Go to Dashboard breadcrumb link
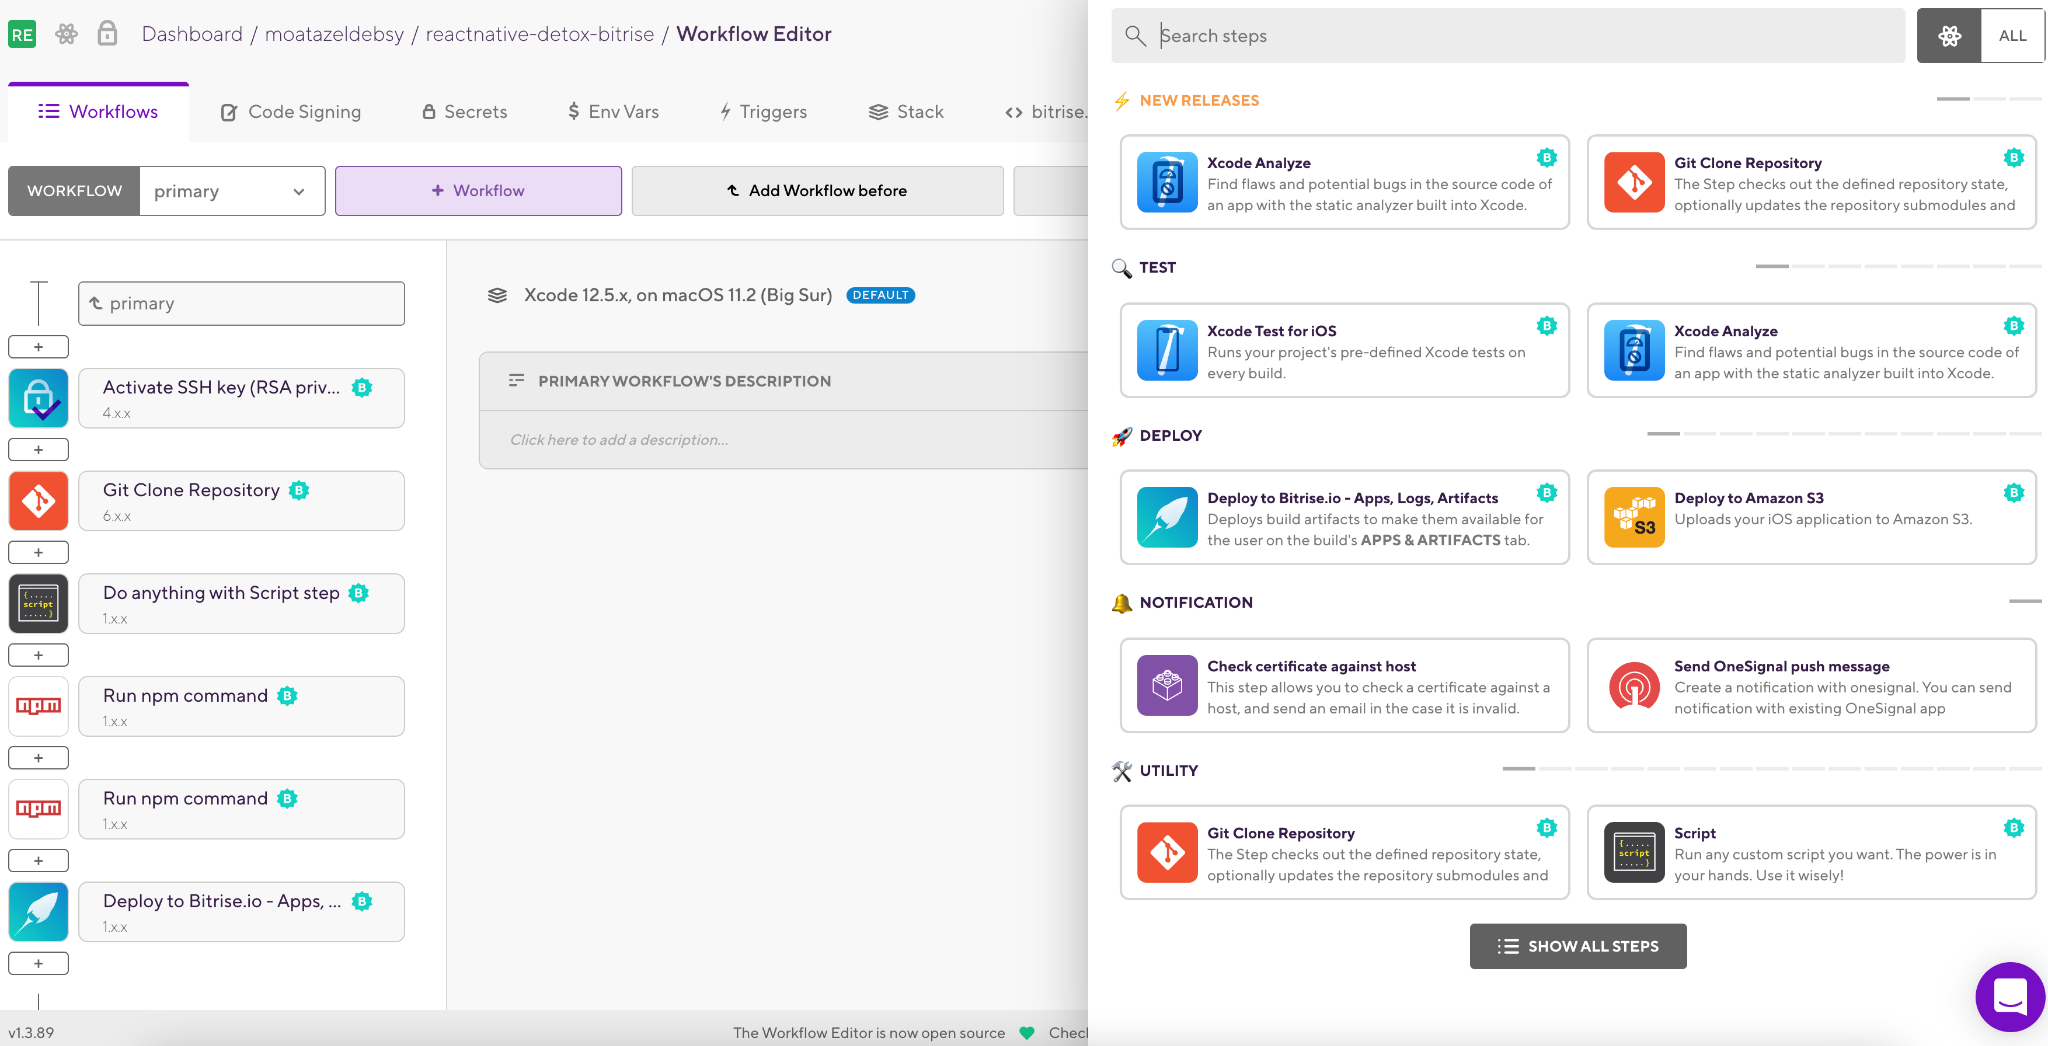Image resolution: width=2048 pixels, height=1046 pixels. [x=192, y=34]
